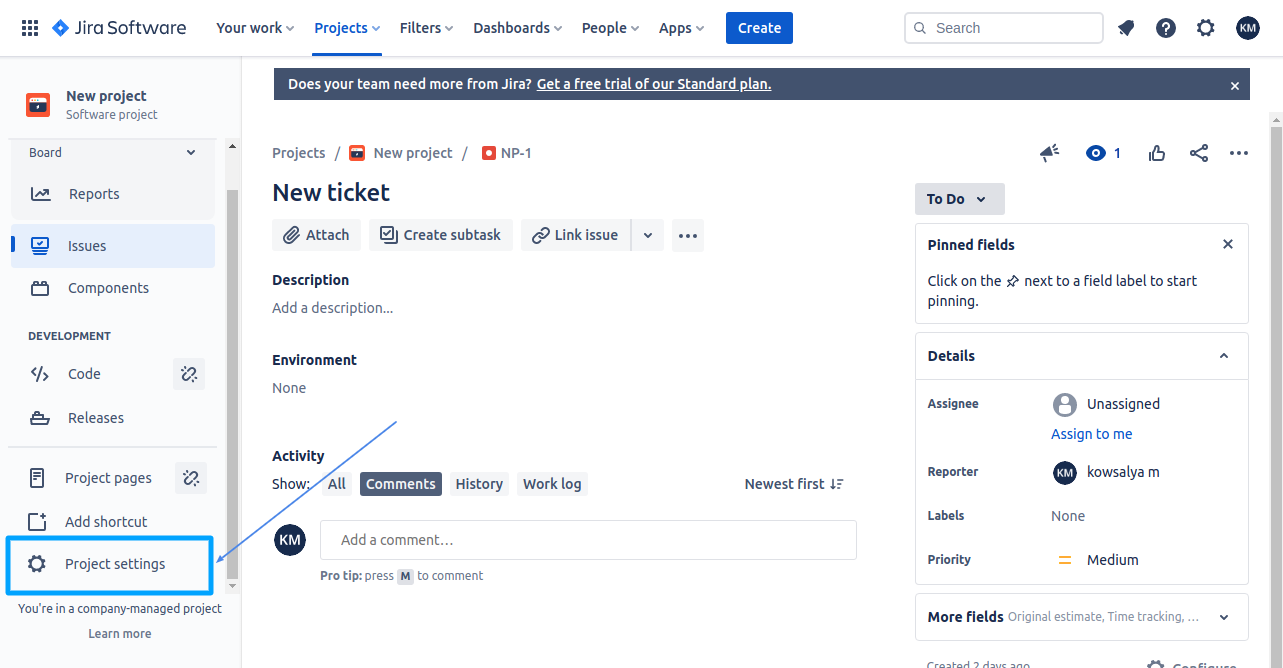The width and height of the screenshot is (1283, 668).
Task: Open the issue actions ellipsis menu
Action: tap(1239, 153)
